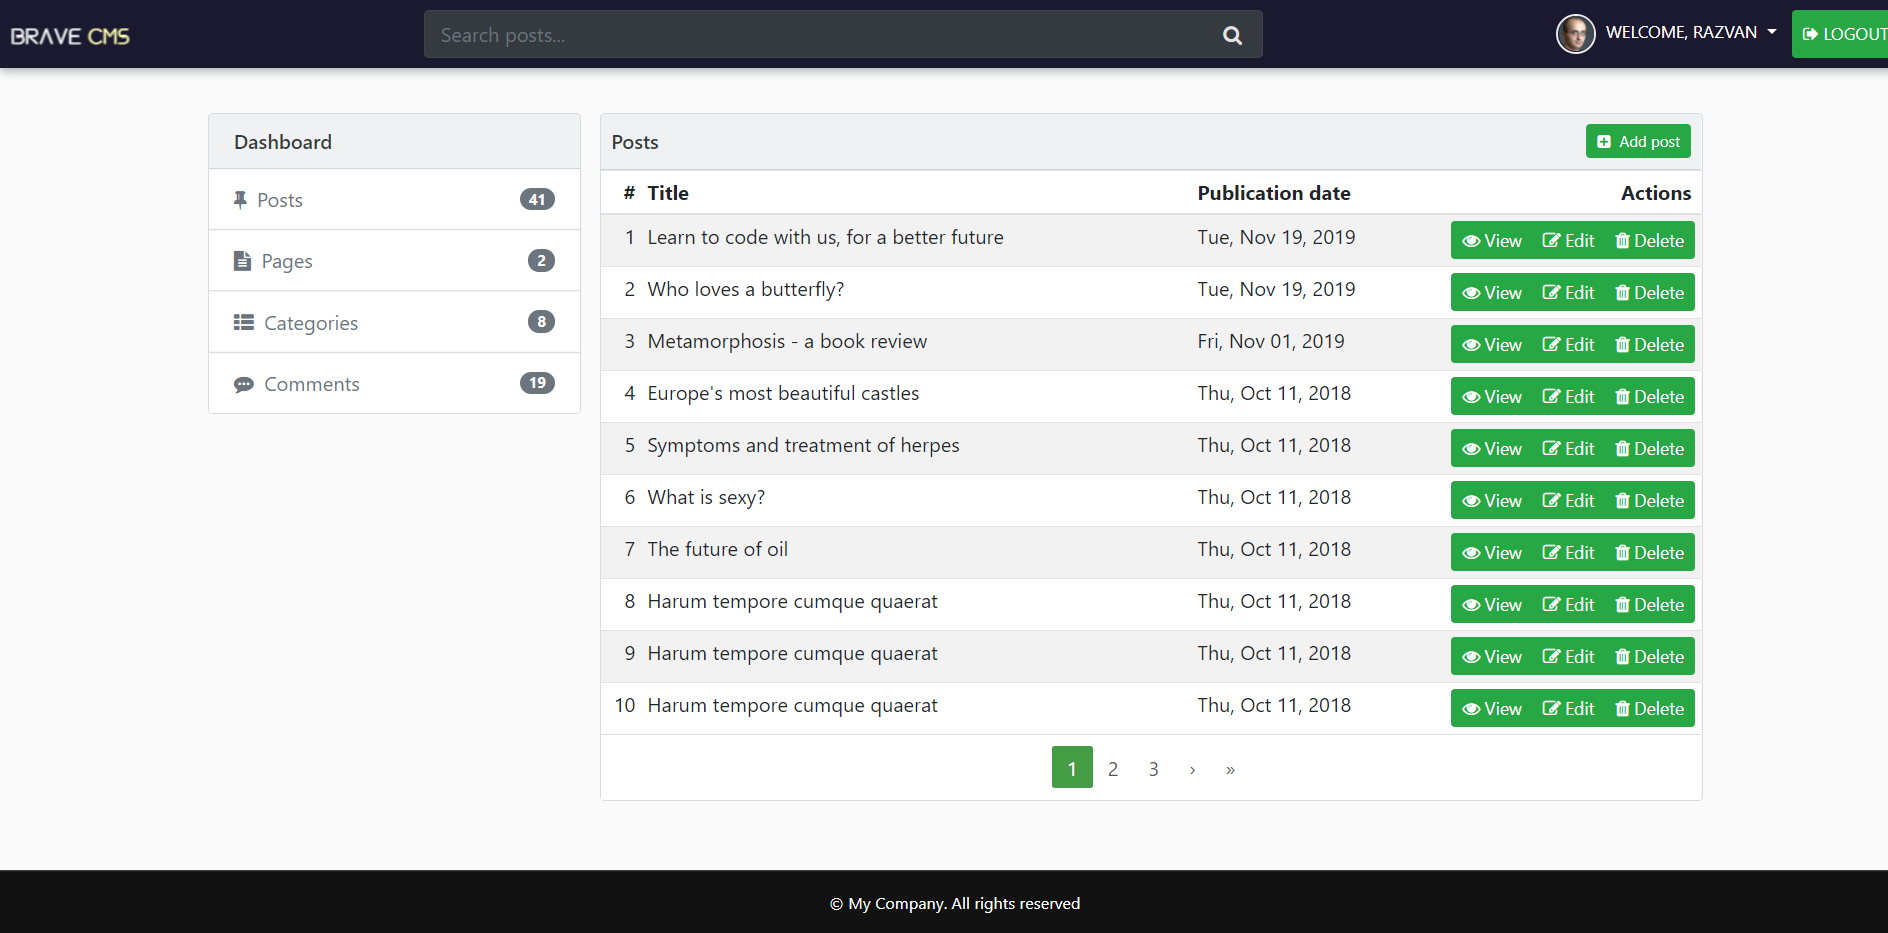Click the Logout button
Screen dimensions: 1888x933
tap(1840, 34)
